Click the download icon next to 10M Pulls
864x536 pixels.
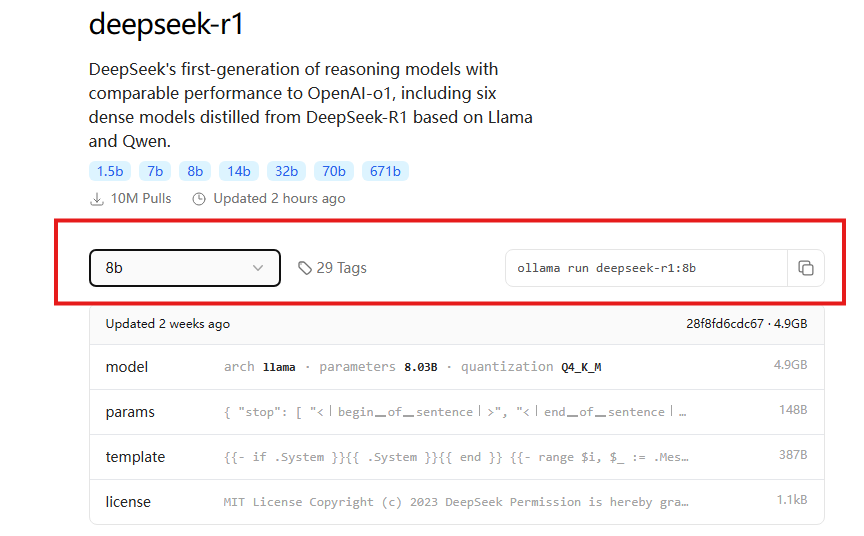(x=97, y=199)
